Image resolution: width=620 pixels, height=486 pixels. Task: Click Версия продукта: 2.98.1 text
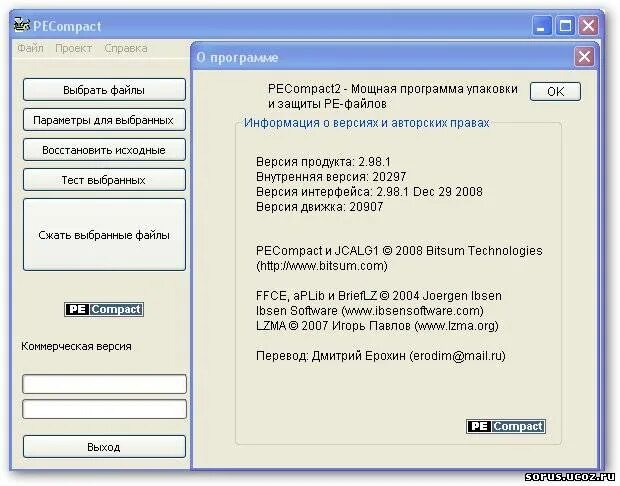pyautogui.click(x=323, y=162)
